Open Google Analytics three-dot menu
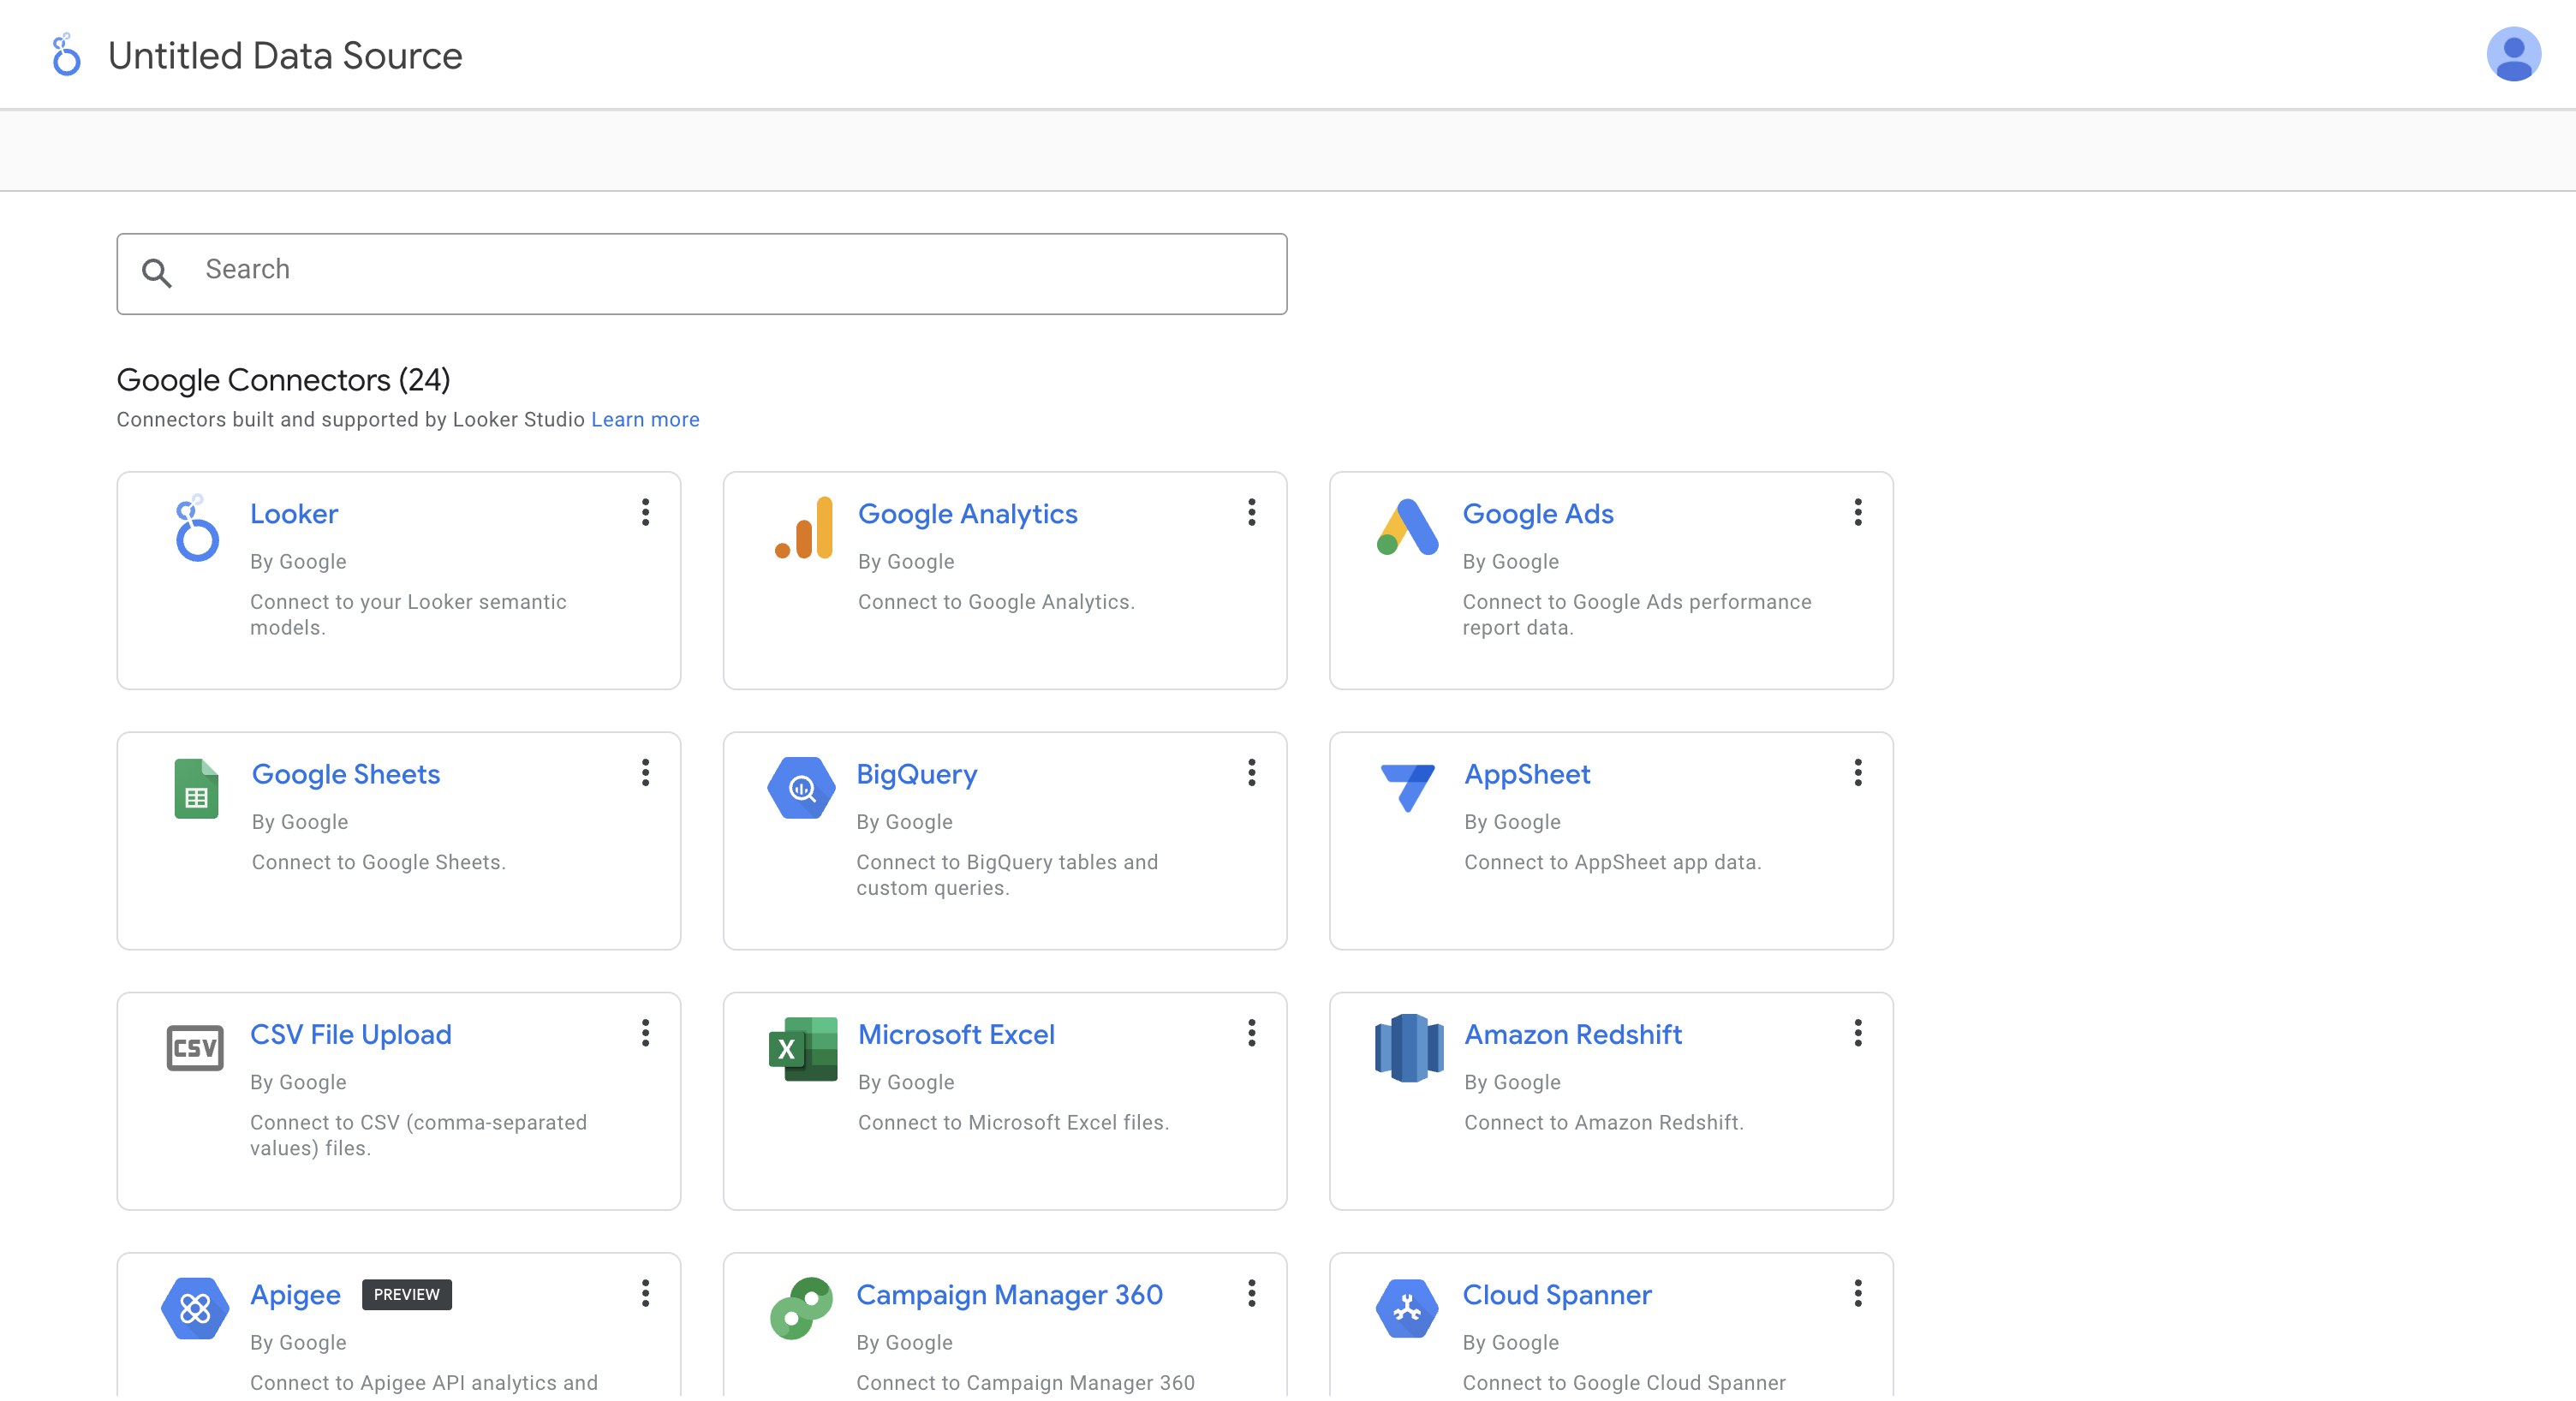The width and height of the screenshot is (2576, 1401). (1251, 512)
